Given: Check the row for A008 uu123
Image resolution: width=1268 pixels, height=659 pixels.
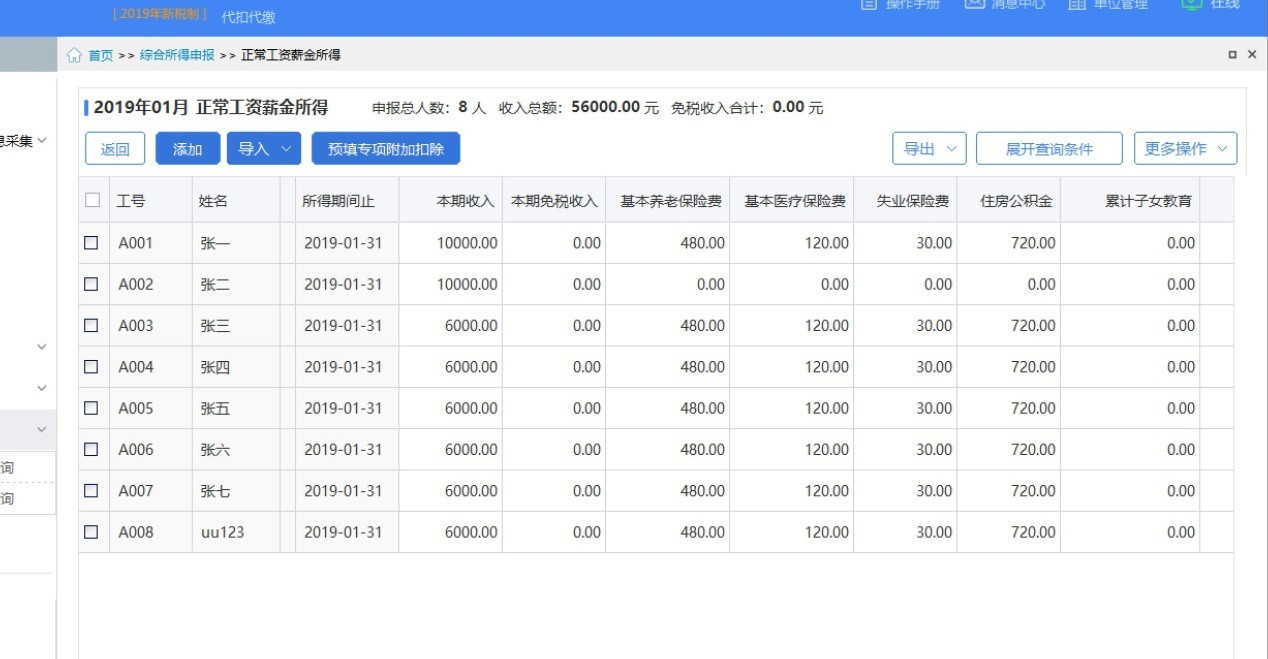Looking at the screenshot, I should coord(91,532).
